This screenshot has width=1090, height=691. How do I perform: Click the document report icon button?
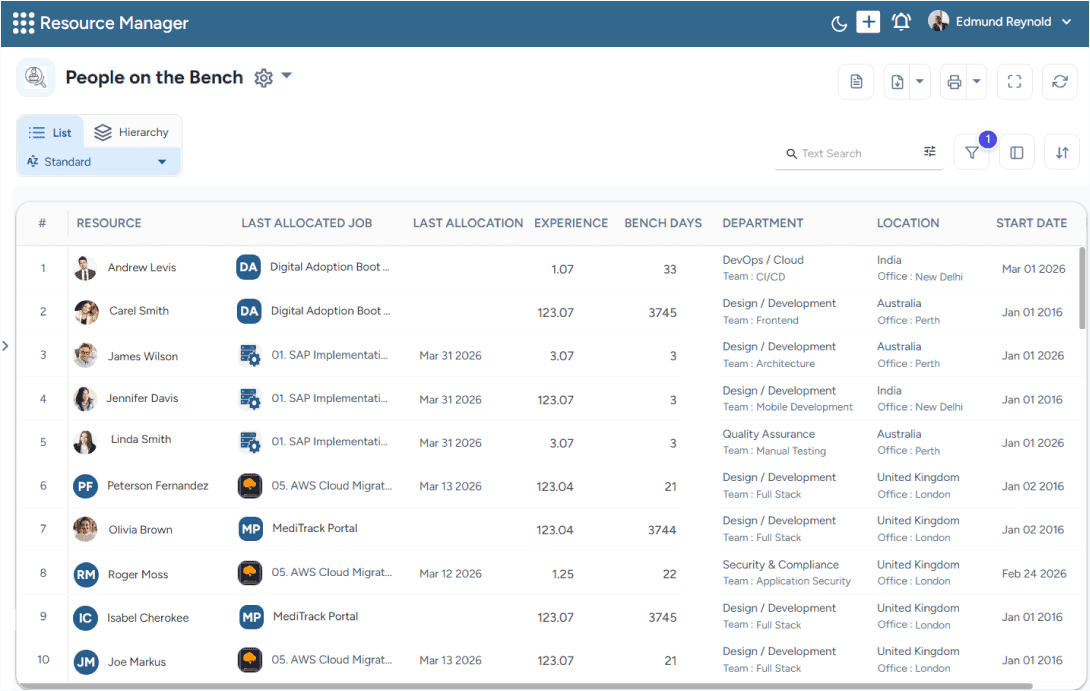(856, 82)
